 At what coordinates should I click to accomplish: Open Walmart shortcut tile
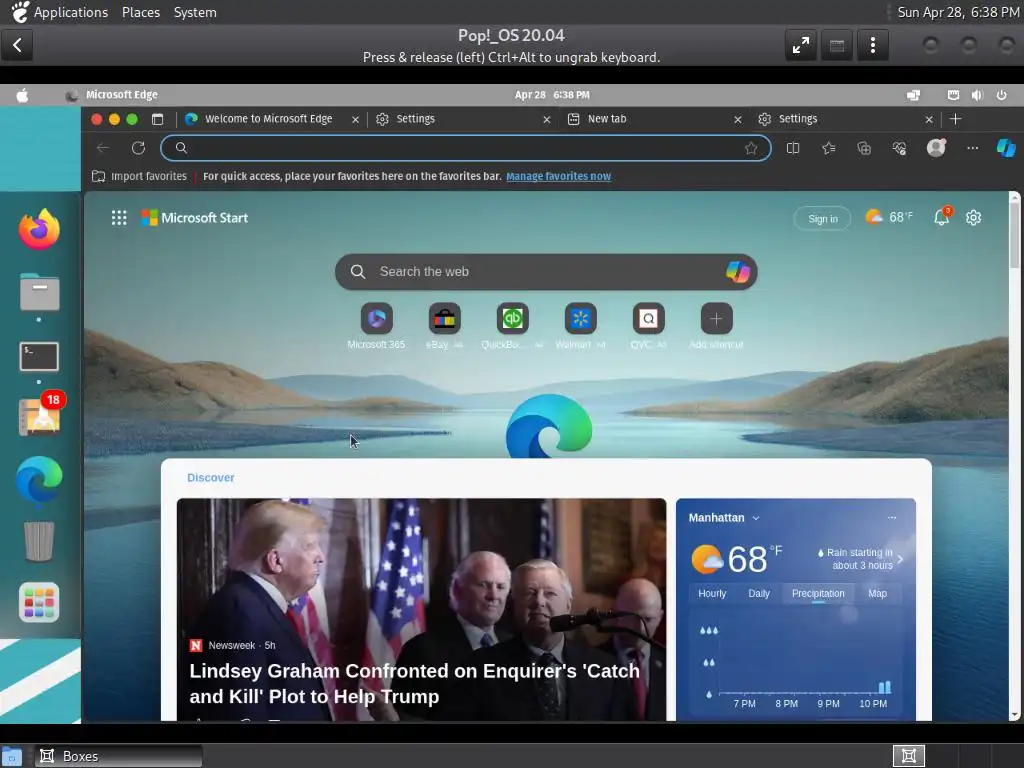581,319
